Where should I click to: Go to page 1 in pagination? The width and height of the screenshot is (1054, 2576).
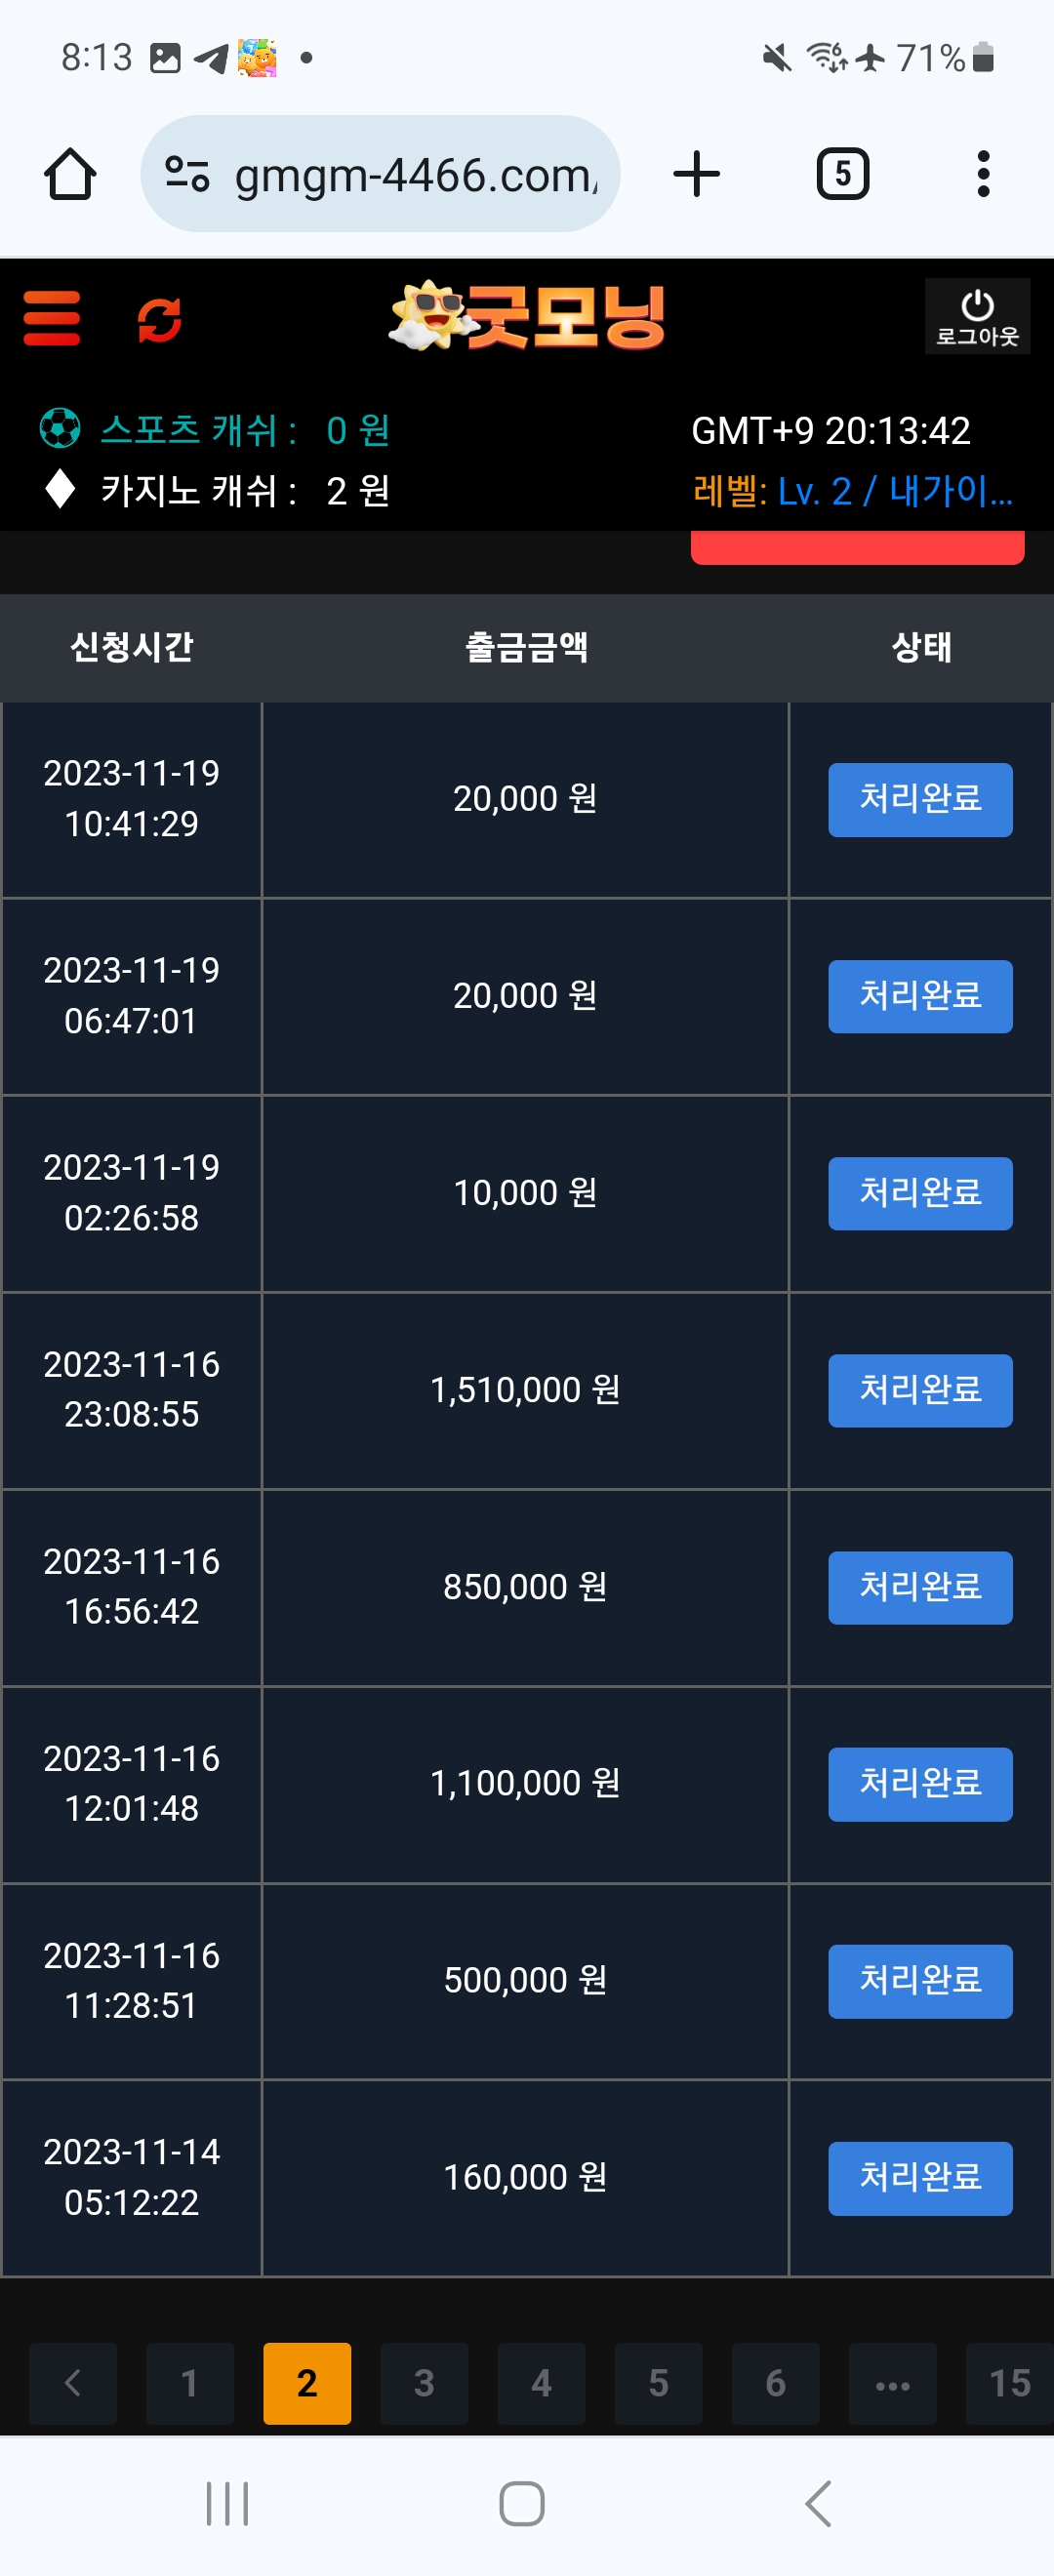coord(190,2383)
